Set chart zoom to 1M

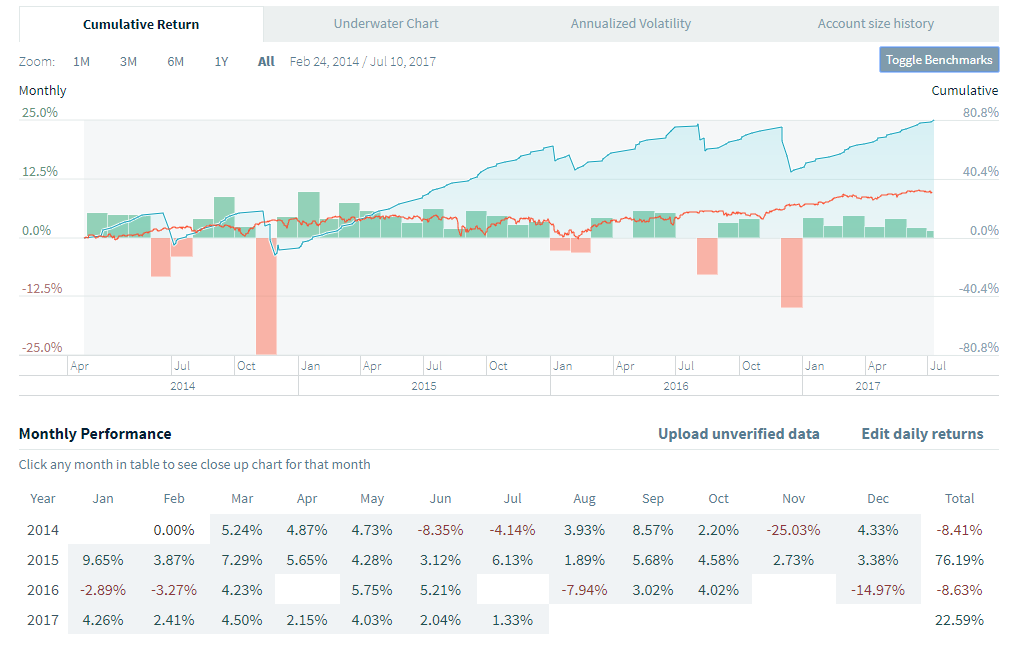coord(82,61)
